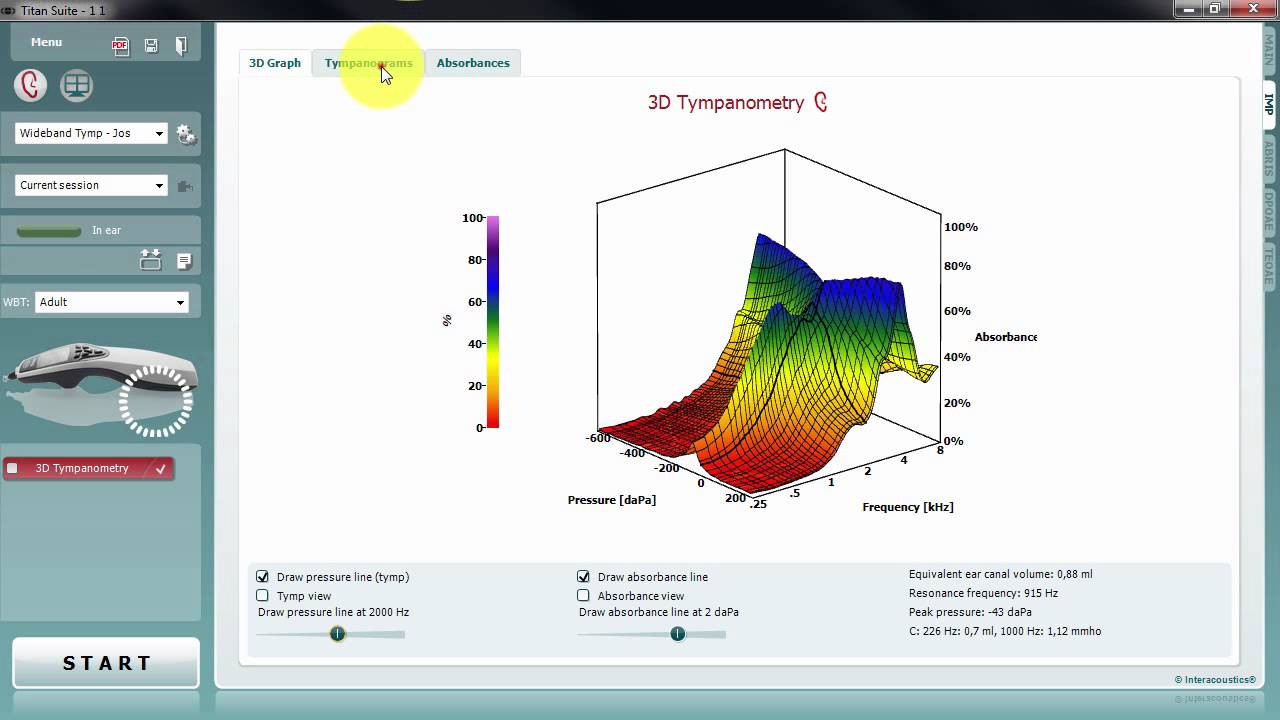1280x720 pixels.
Task: Switch to the Absorbances tab
Action: (473, 63)
